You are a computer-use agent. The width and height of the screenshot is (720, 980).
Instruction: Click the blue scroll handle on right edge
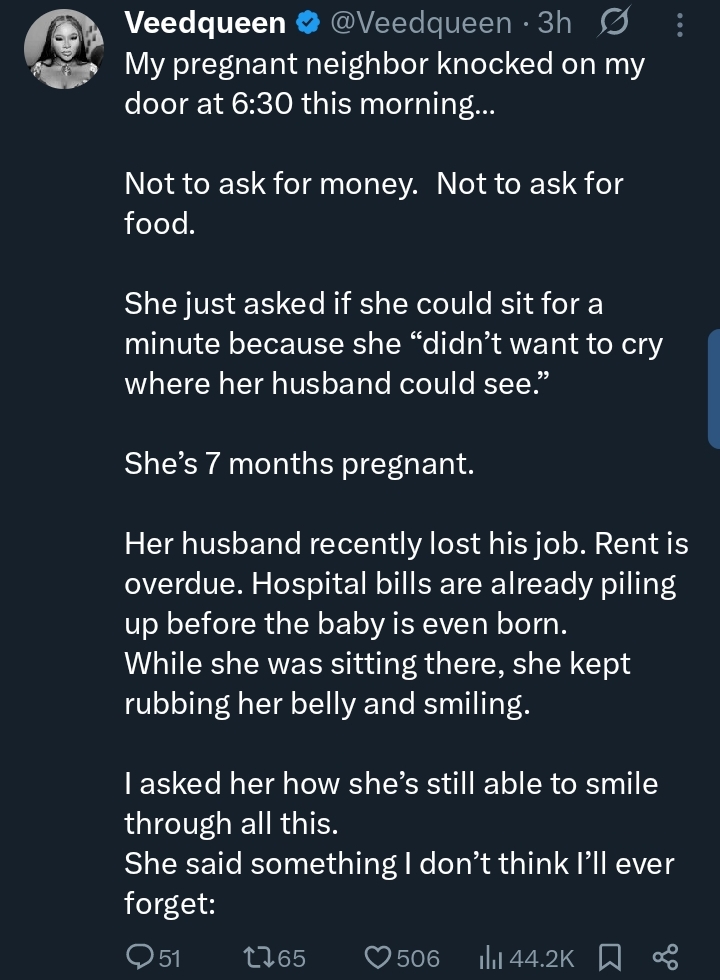click(713, 388)
